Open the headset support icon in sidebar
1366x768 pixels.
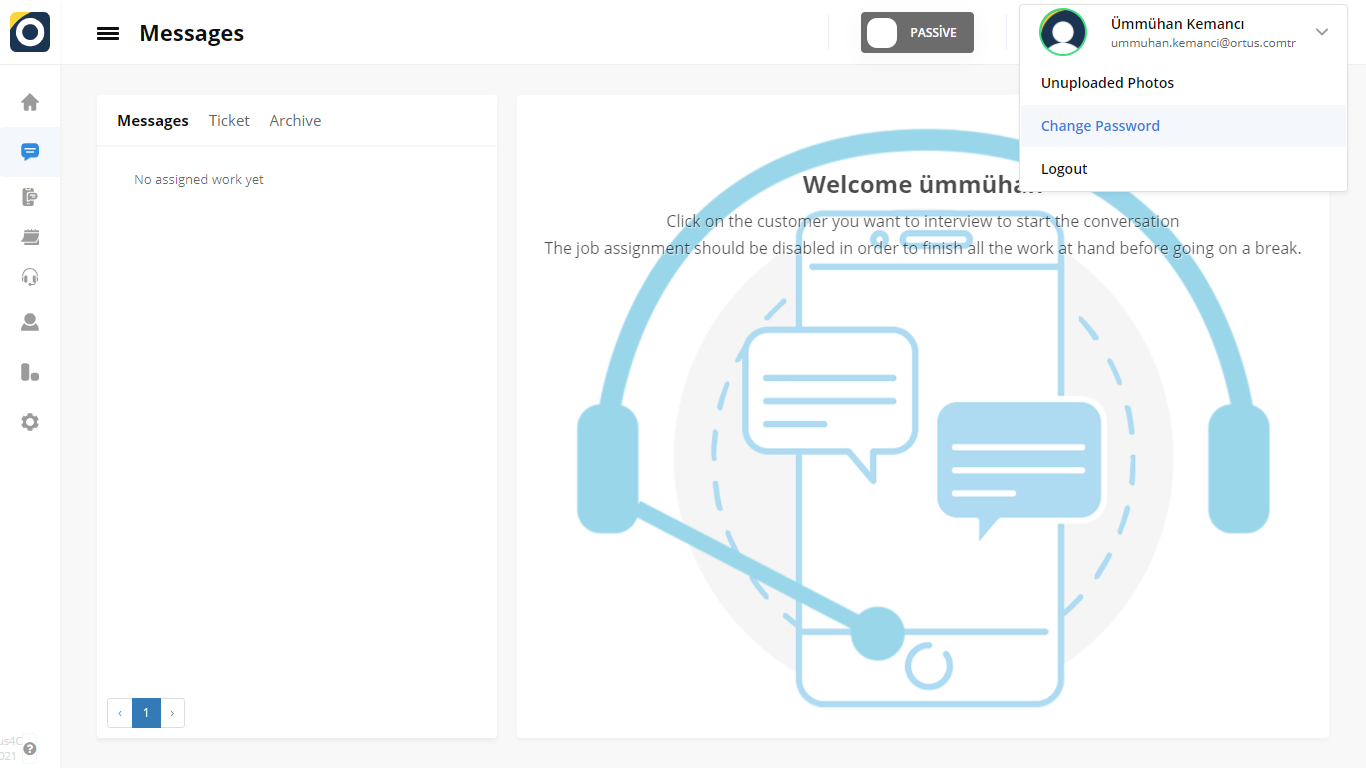[30, 277]
